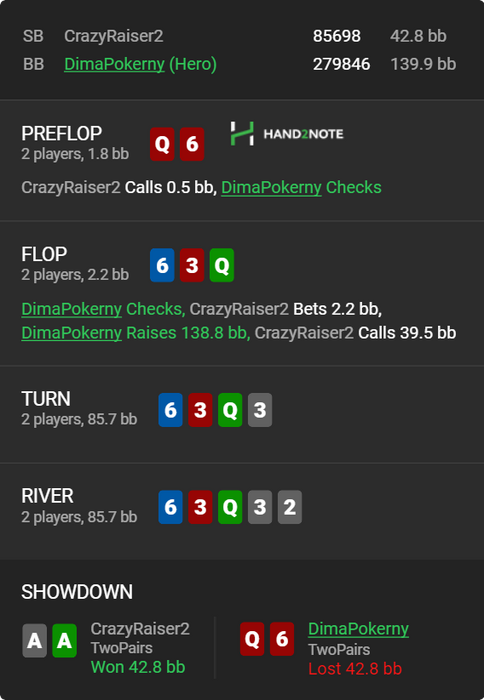484x700 pixels.
Task: Click the gray Ace in showdown
Action: point(34,641)
